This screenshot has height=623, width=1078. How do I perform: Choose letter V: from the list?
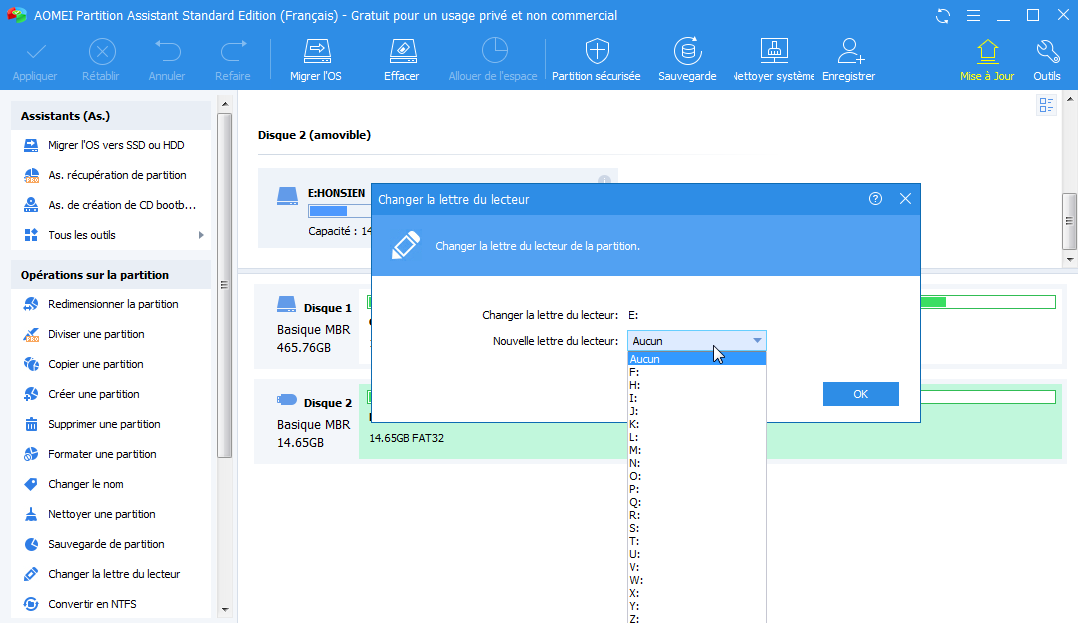click(696, 567)
